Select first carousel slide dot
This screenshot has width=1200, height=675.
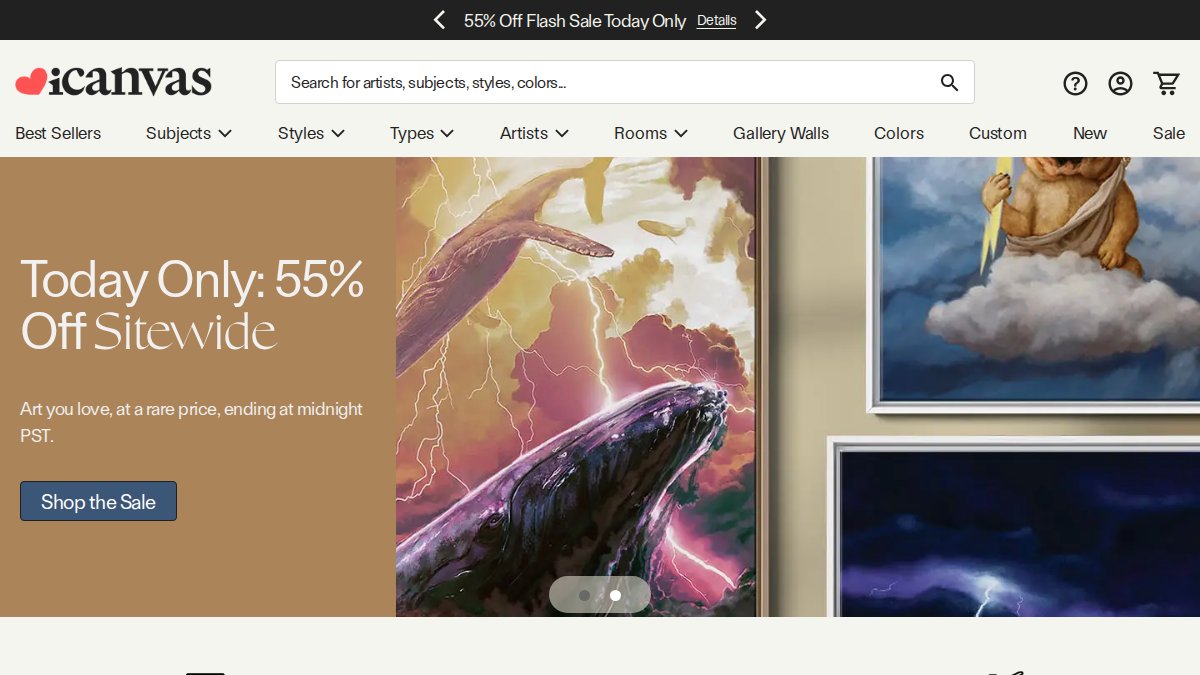click(584, 595)
